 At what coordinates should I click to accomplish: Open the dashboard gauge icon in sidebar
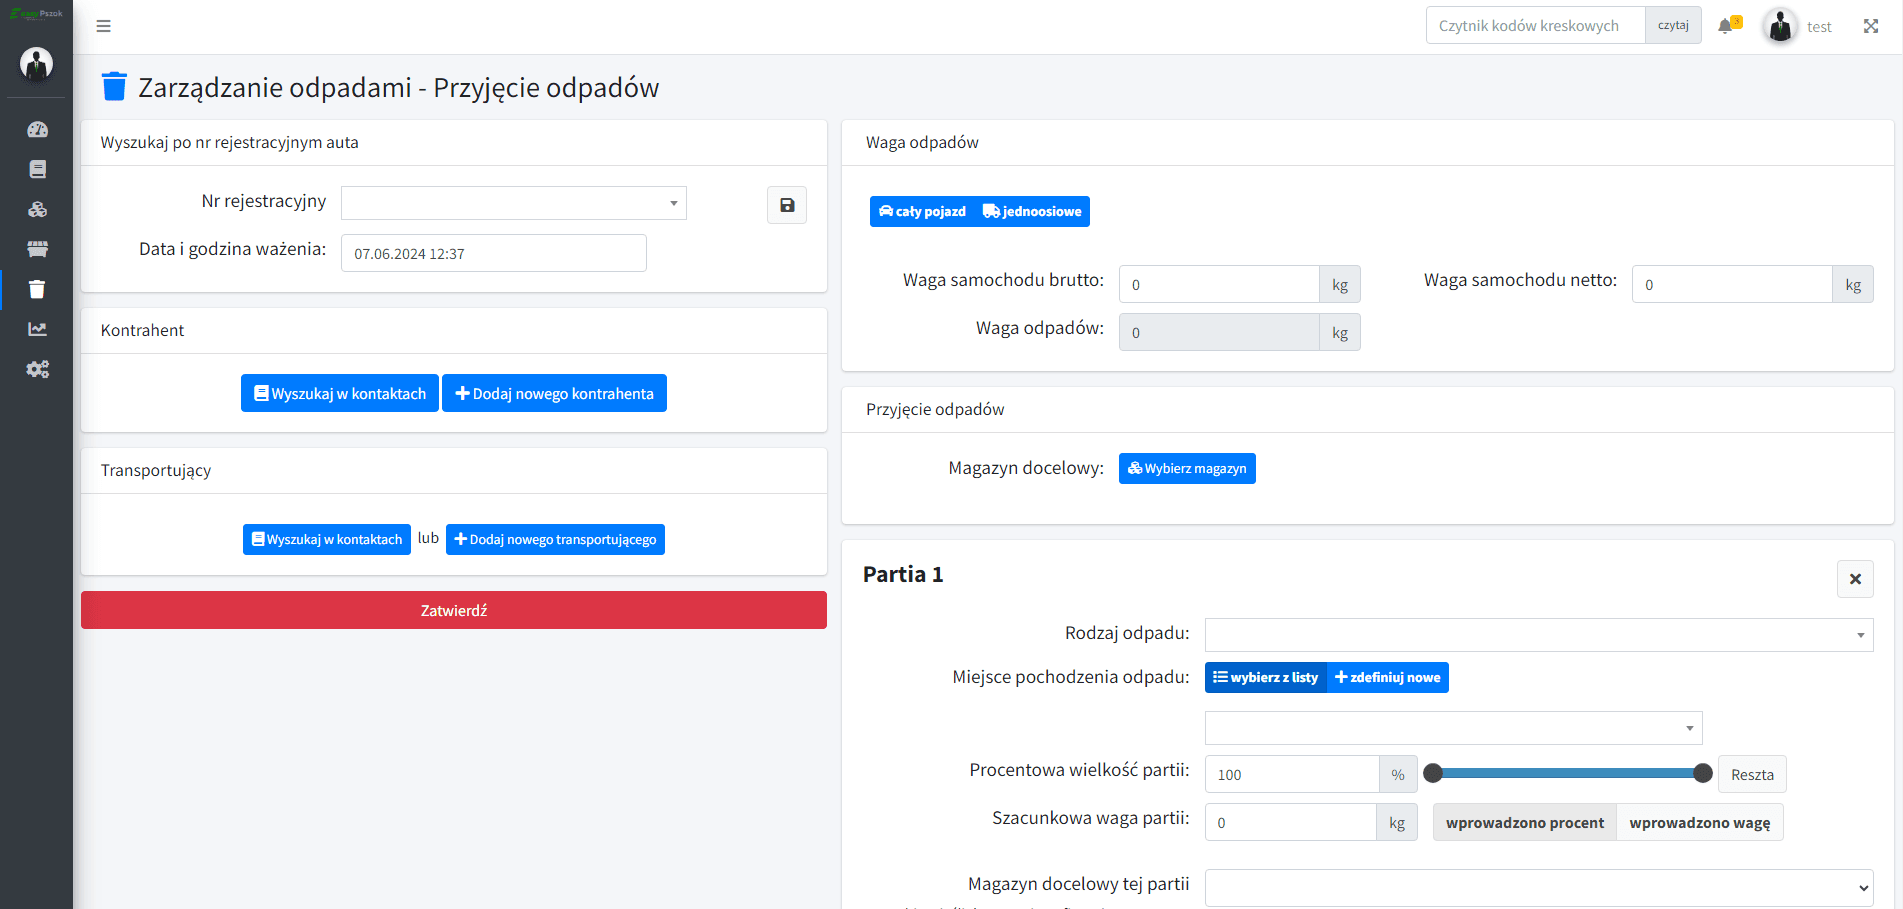pyautogui.click(x=37, y=129)
